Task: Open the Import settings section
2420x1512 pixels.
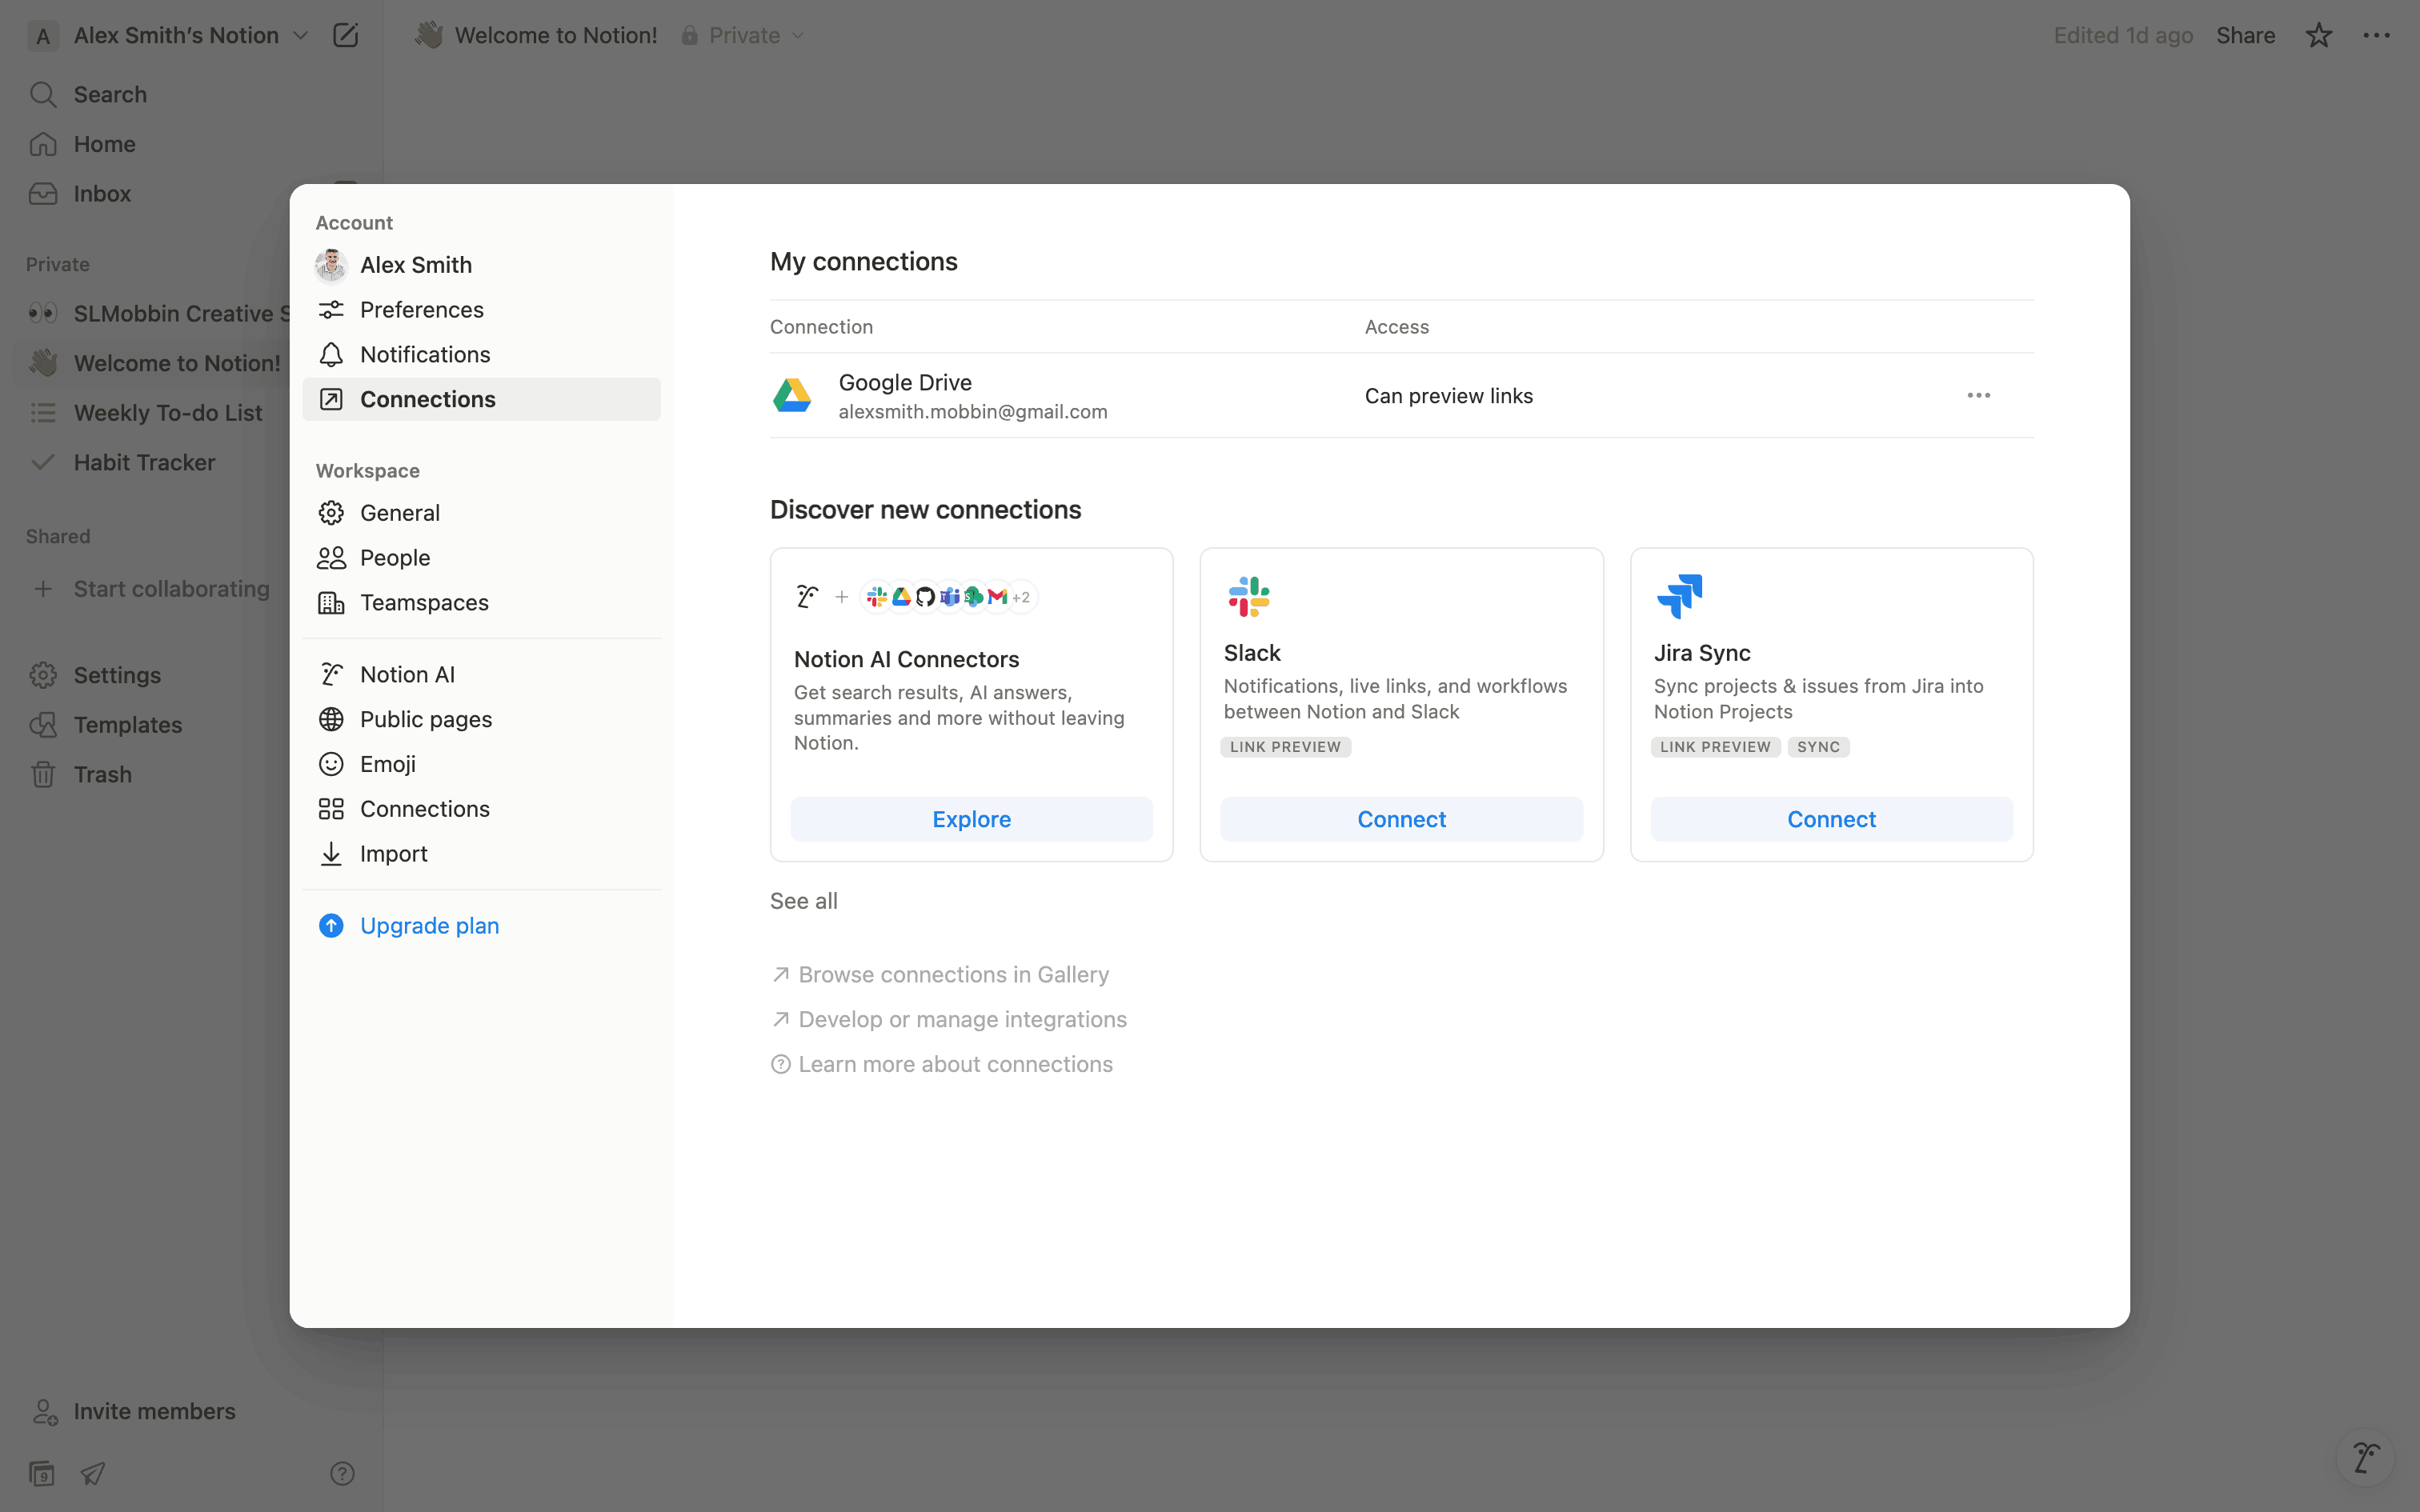Action: [x=393, y=854]
